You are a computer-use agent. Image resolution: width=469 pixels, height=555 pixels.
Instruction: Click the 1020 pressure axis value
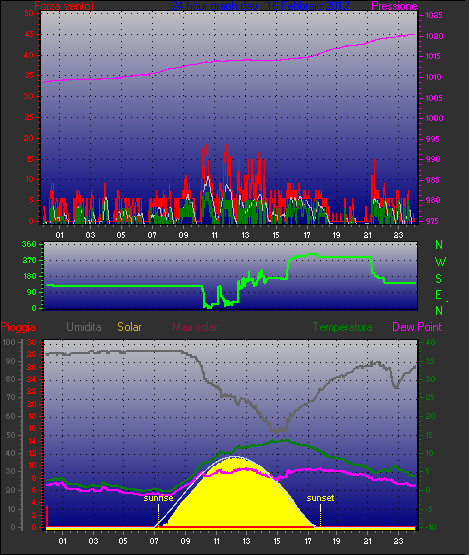point(434,36)
